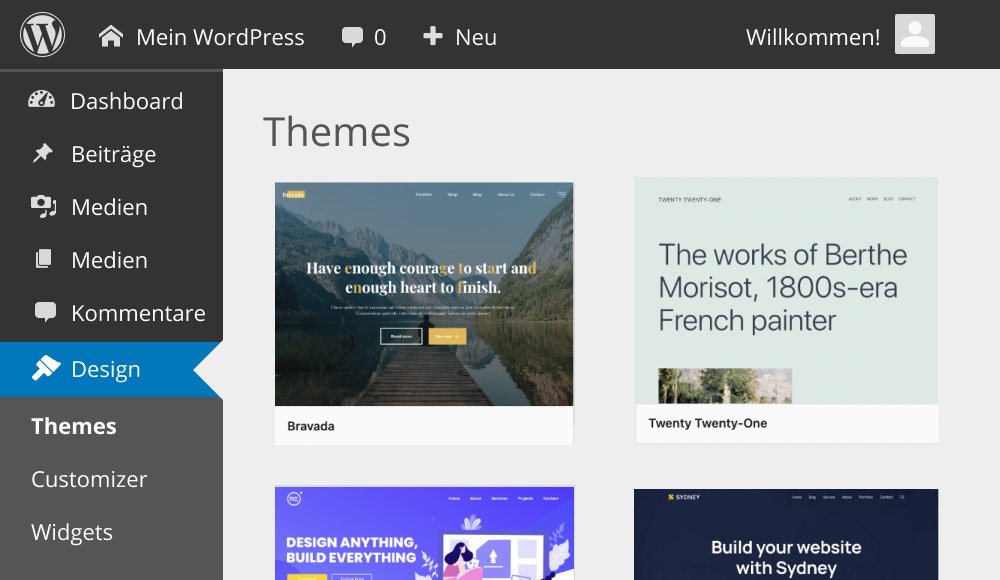Open Mein WordPress site link
This screenshot has height=580, width=1000.
pyautogui.click(x=220, y=37)
